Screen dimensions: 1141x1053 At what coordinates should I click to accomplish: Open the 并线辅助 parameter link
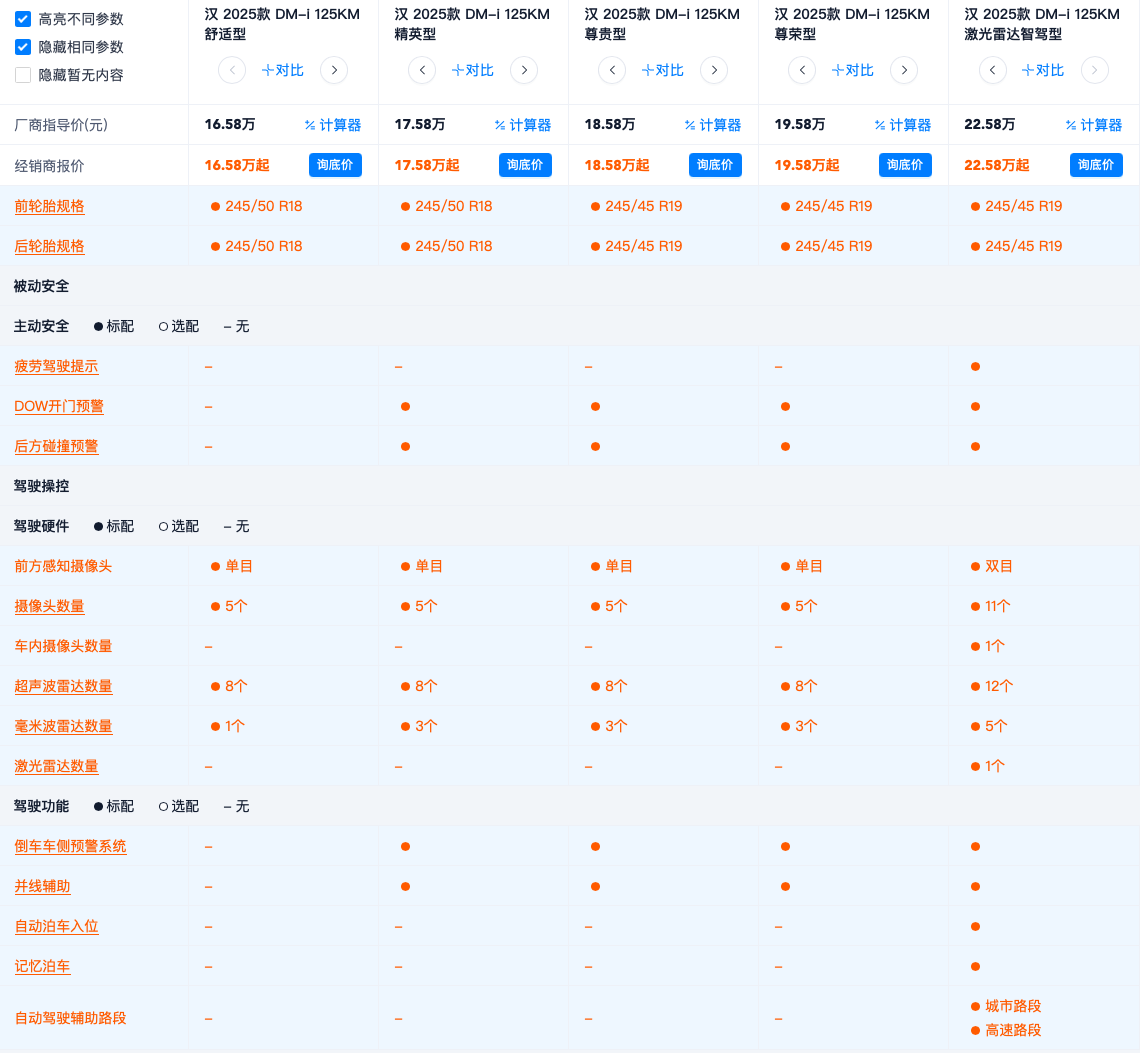[x=42, y=887]
